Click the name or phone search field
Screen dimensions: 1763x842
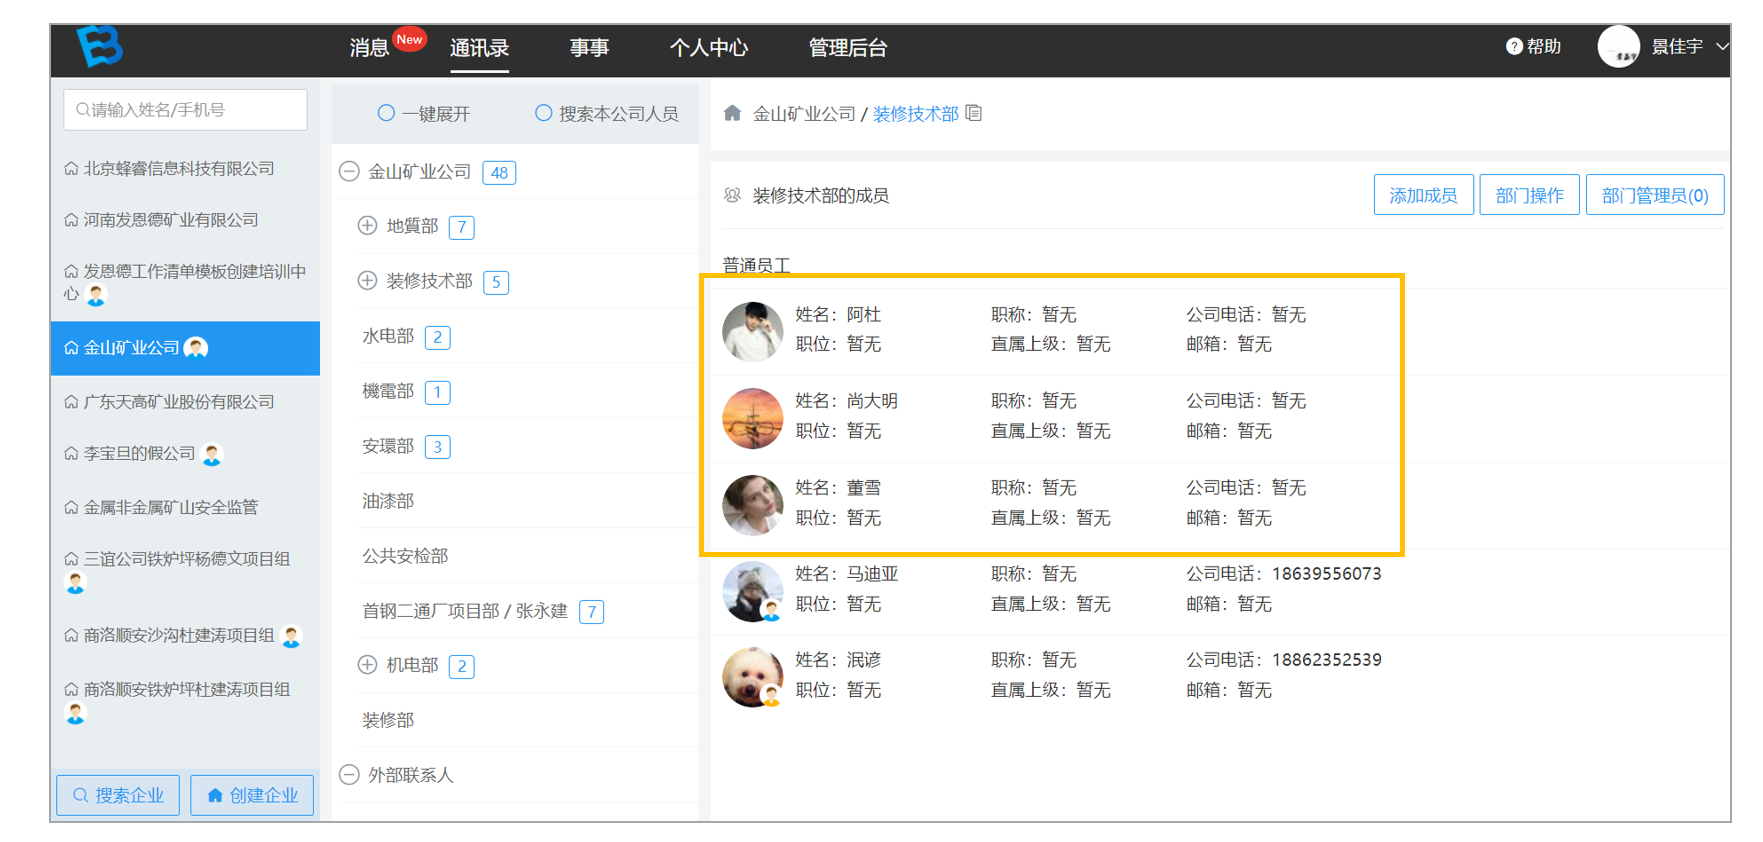point(185,110)
